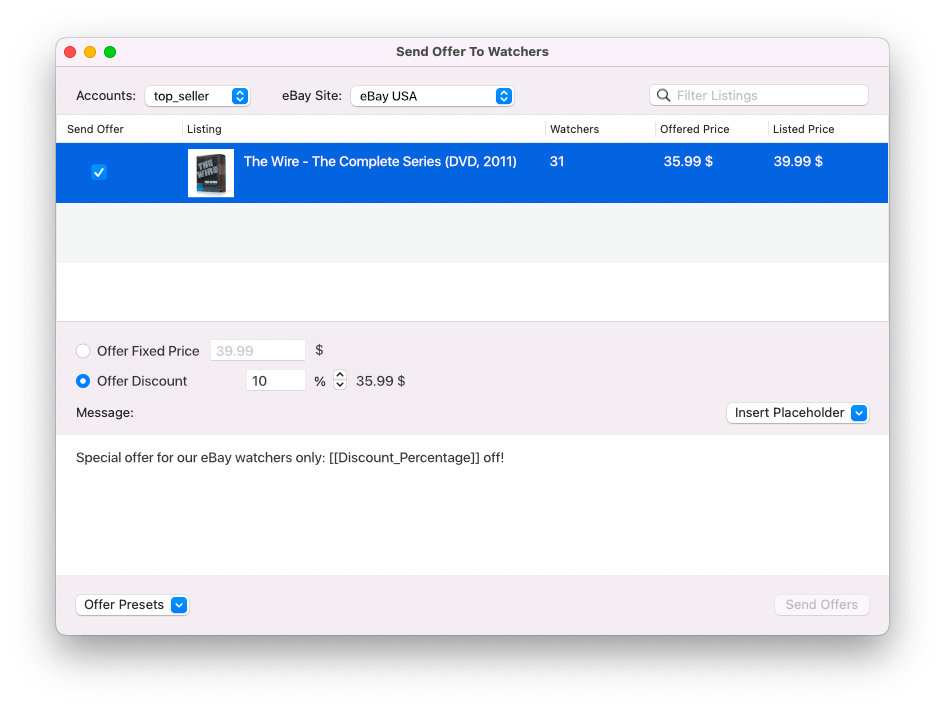945x709 pixels.
Task: Click The Wire DVD listing thumbnail
Action: pos(211,173)
